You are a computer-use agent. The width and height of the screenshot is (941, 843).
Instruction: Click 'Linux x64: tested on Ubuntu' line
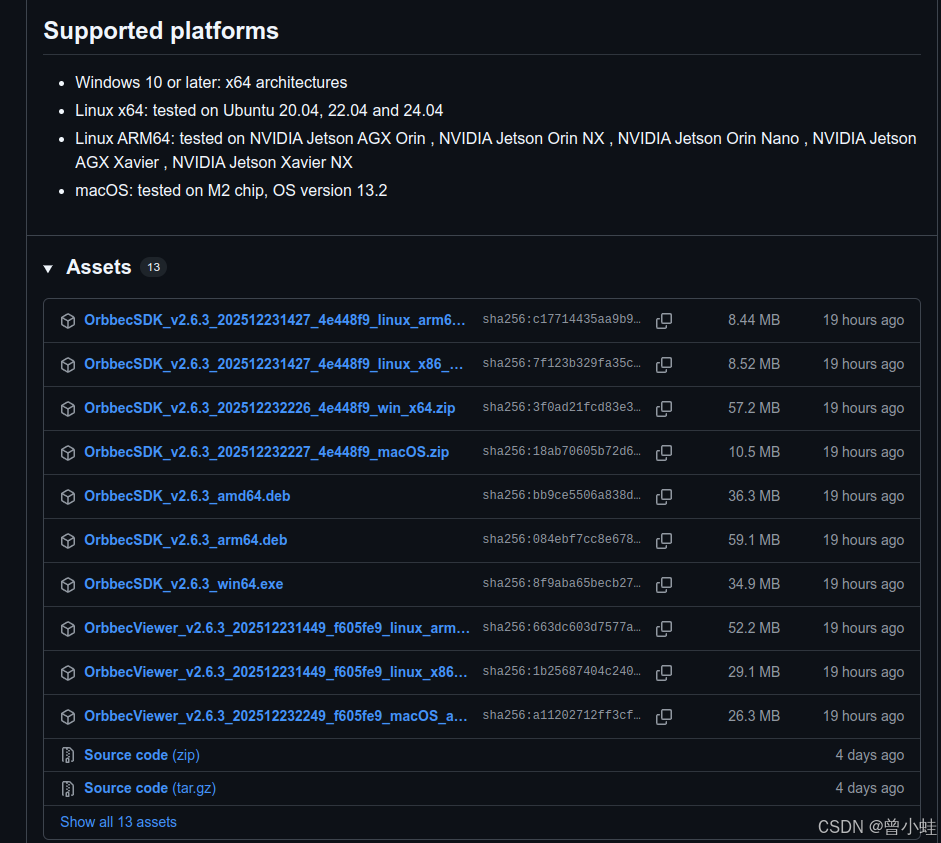[259, 110]
